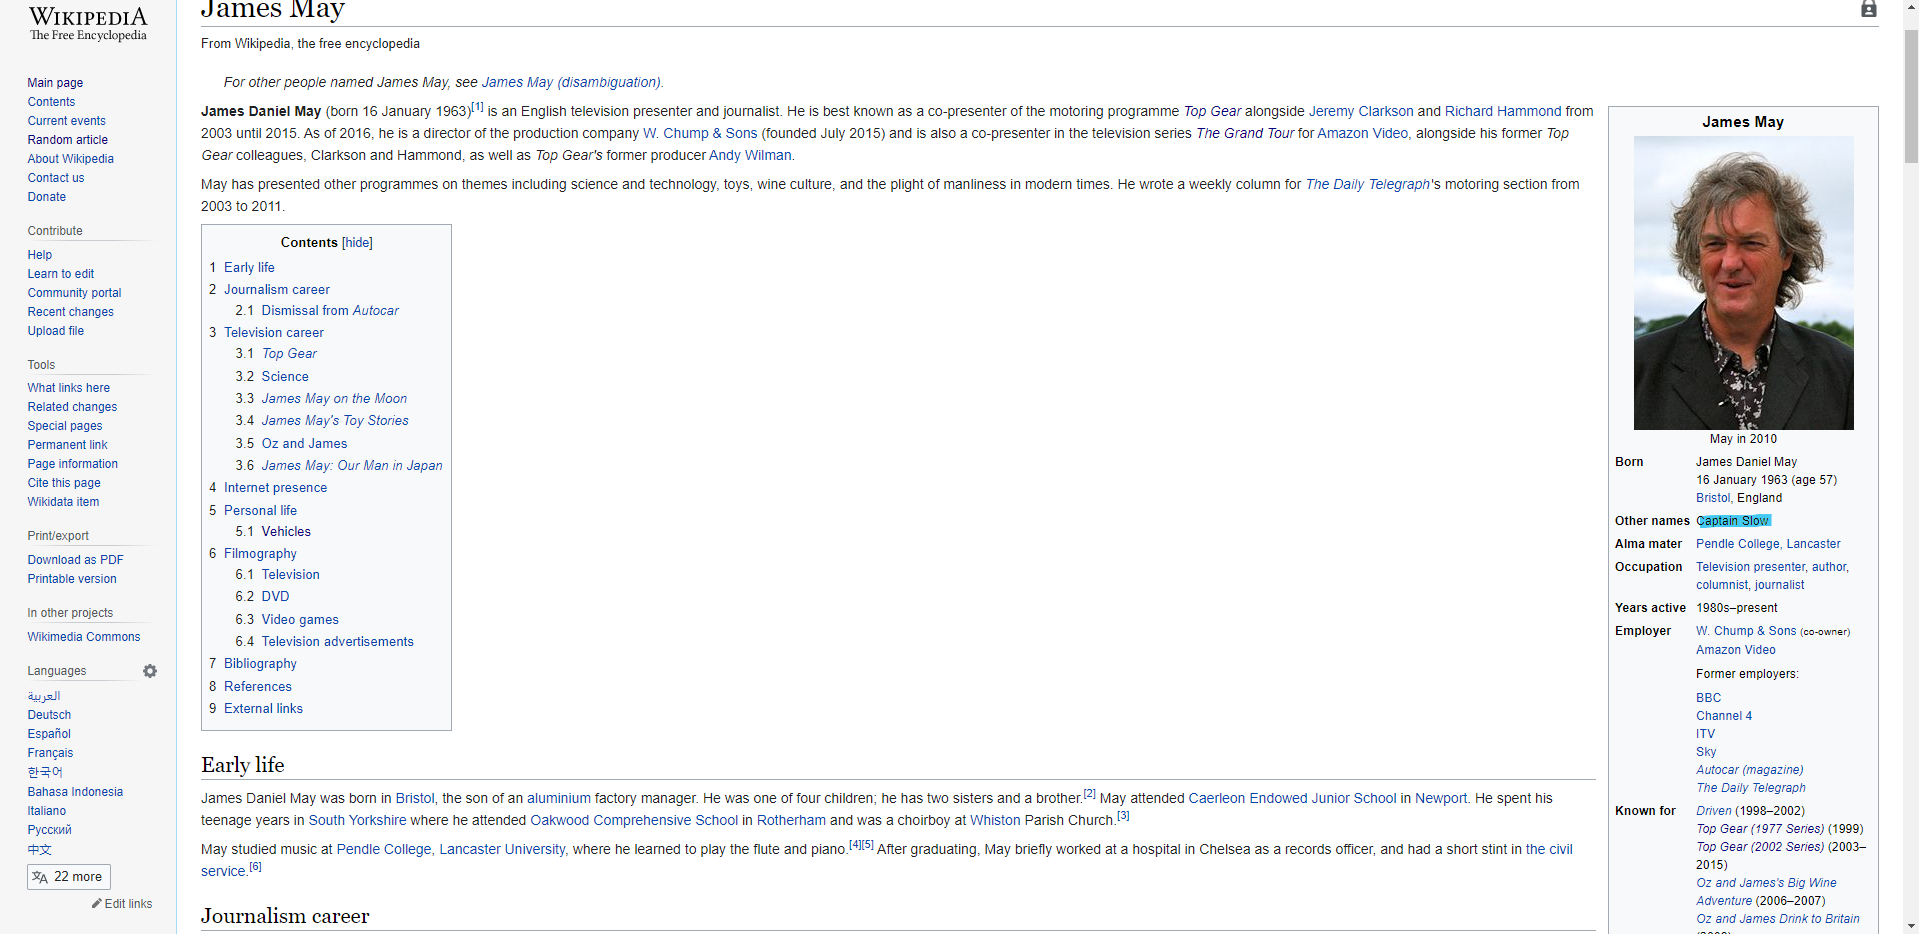Open Permanent link tool
The height and width of the screenshot is (934, 1919).
pyautogui.click(x=68, y=445)
